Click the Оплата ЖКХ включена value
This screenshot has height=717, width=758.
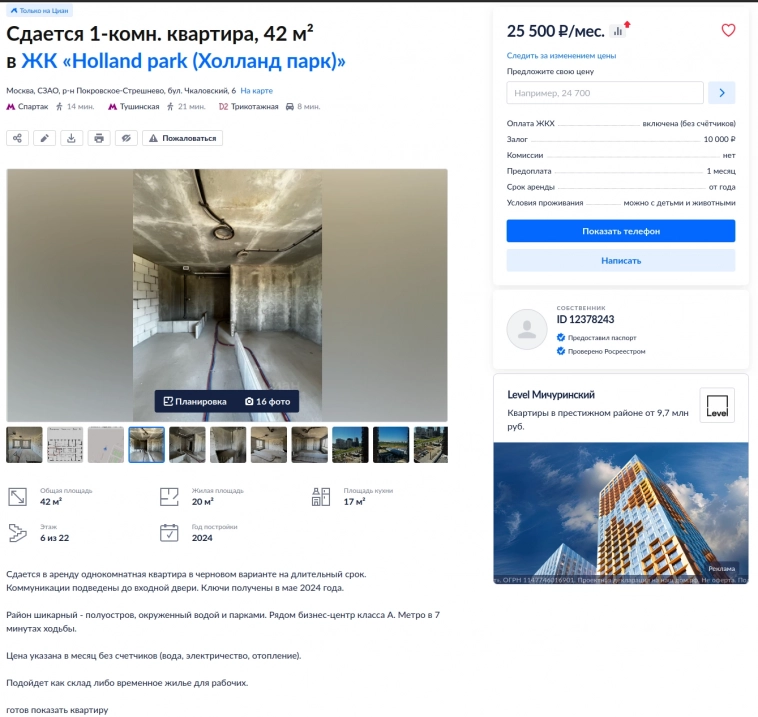689,124
